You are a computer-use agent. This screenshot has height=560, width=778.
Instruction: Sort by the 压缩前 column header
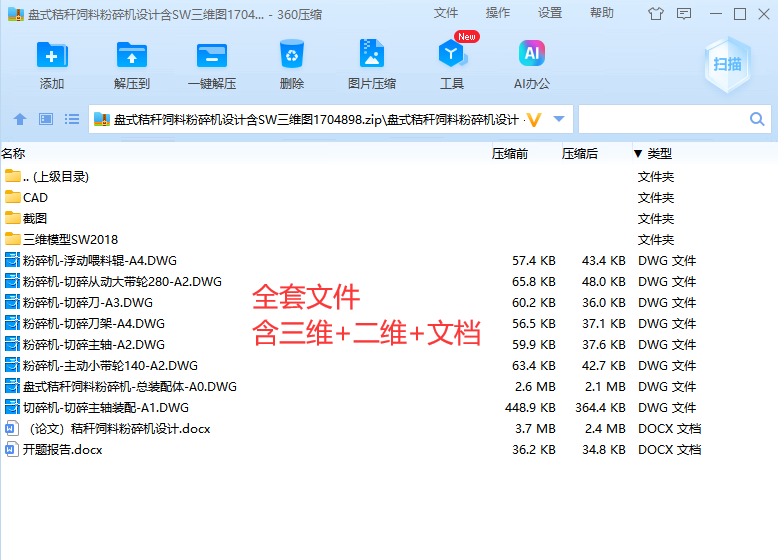tap(510, 154)
